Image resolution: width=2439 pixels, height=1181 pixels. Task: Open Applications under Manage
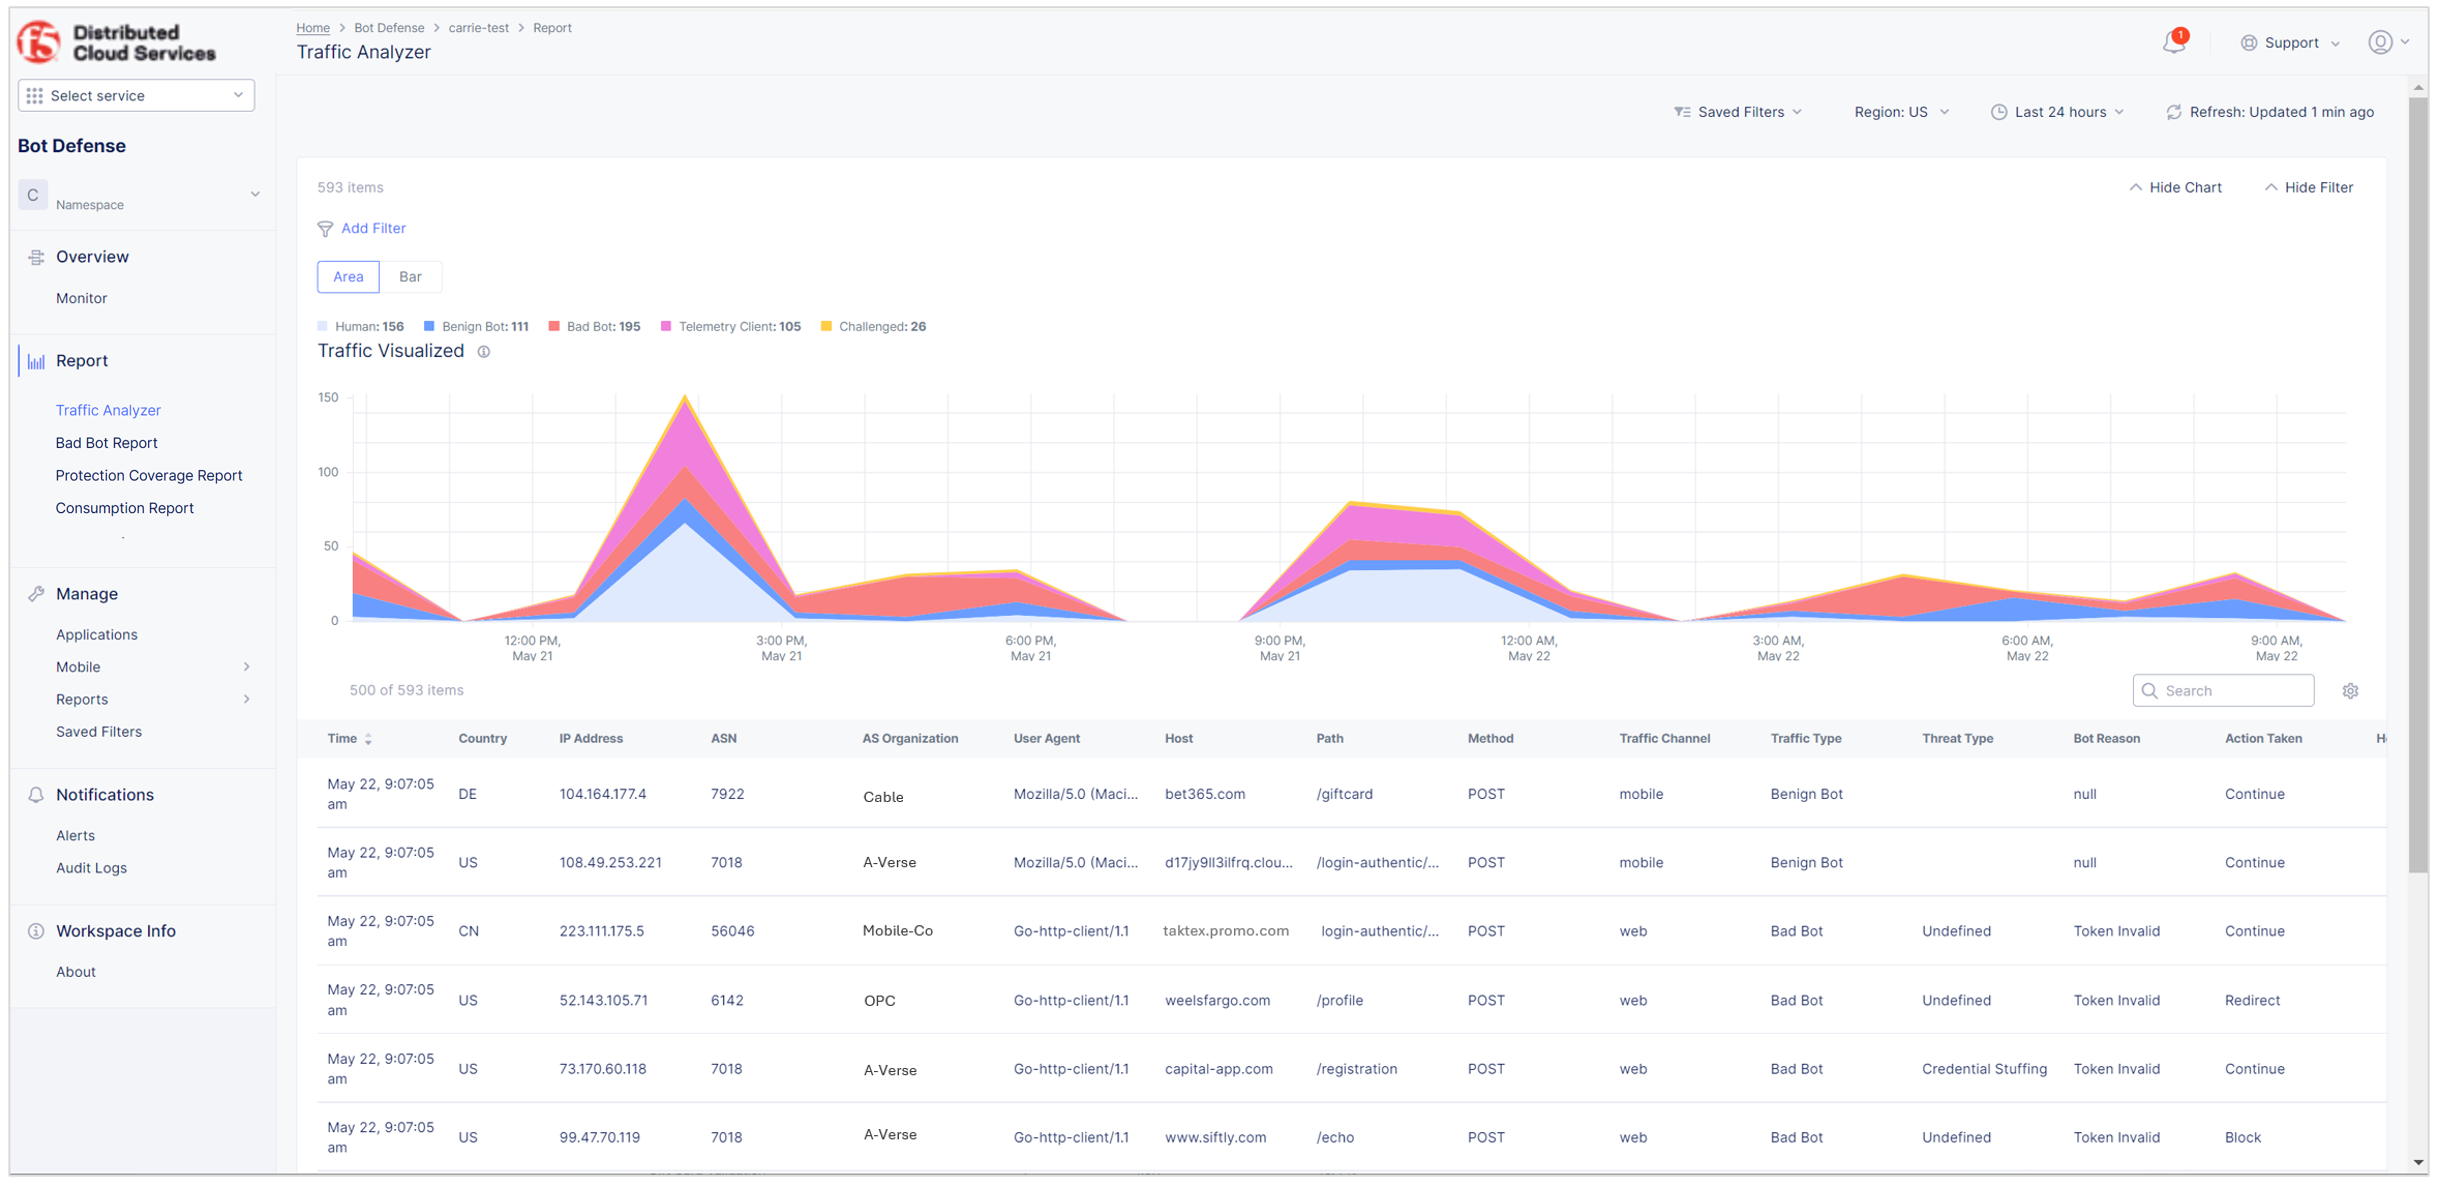pos(97,635)
